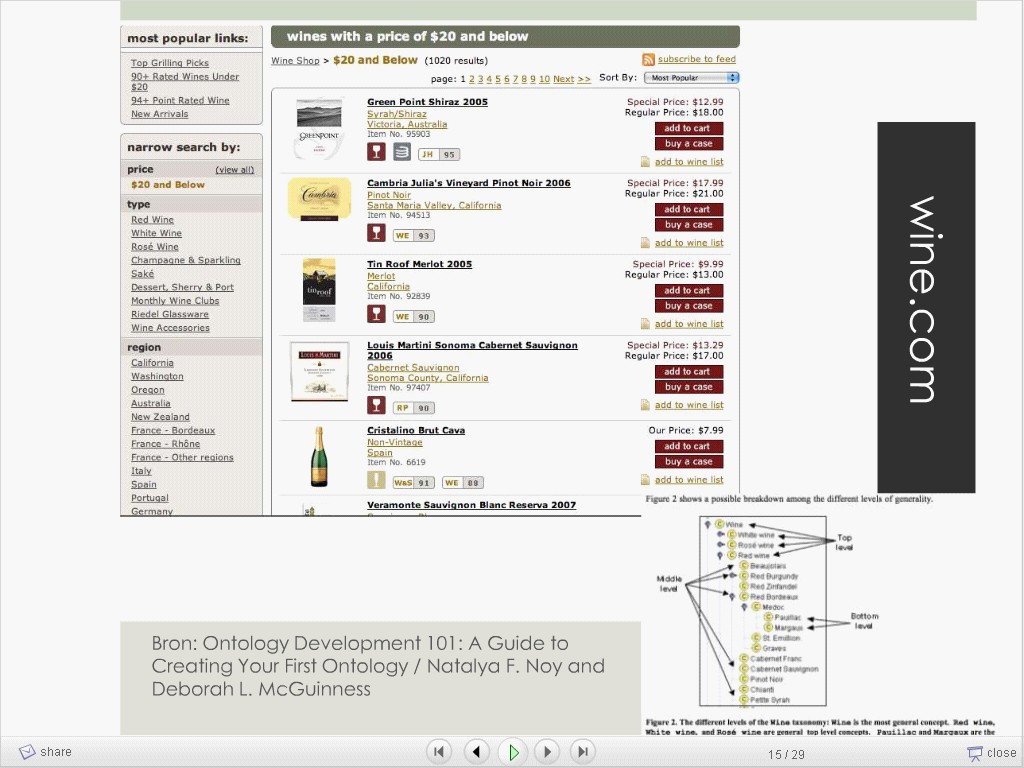The height and width of the screenshot is (768, 1024).
Task: Open Top Grilling Picks link
Action: coord(170,63)
